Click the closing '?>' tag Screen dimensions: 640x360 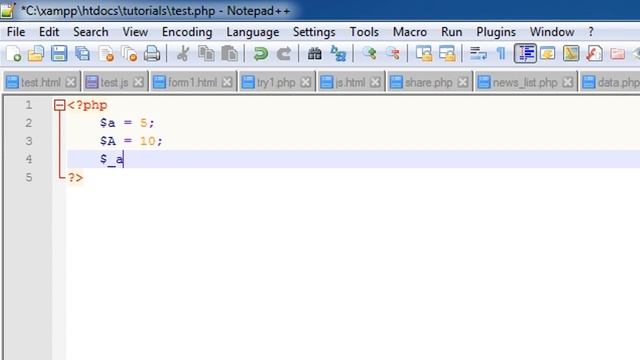tap(75, 178)
